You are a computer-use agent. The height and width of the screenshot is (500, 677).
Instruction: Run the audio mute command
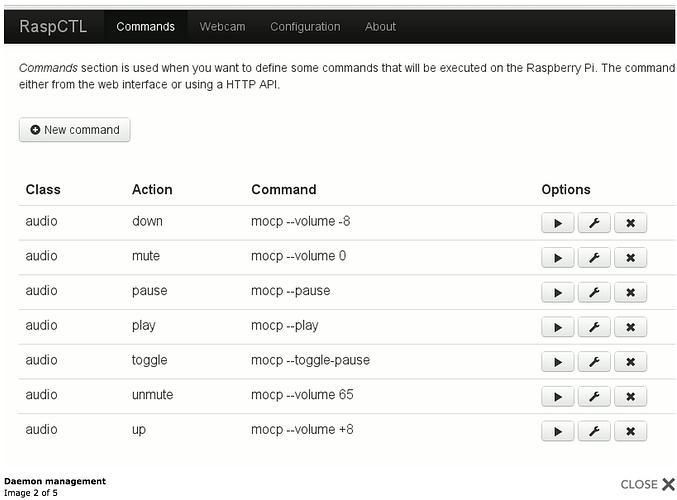coord(557,258)
